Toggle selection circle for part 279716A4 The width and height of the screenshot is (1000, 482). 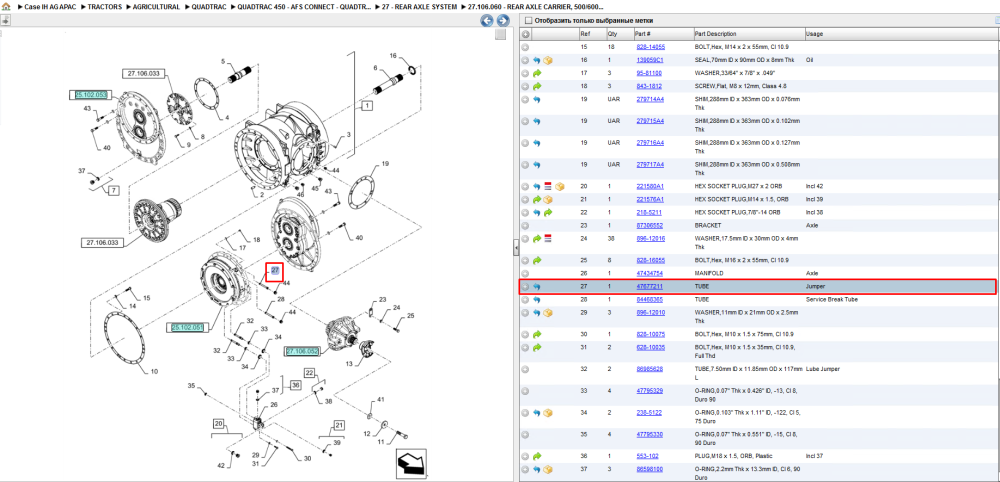click(x=525, y=143)
